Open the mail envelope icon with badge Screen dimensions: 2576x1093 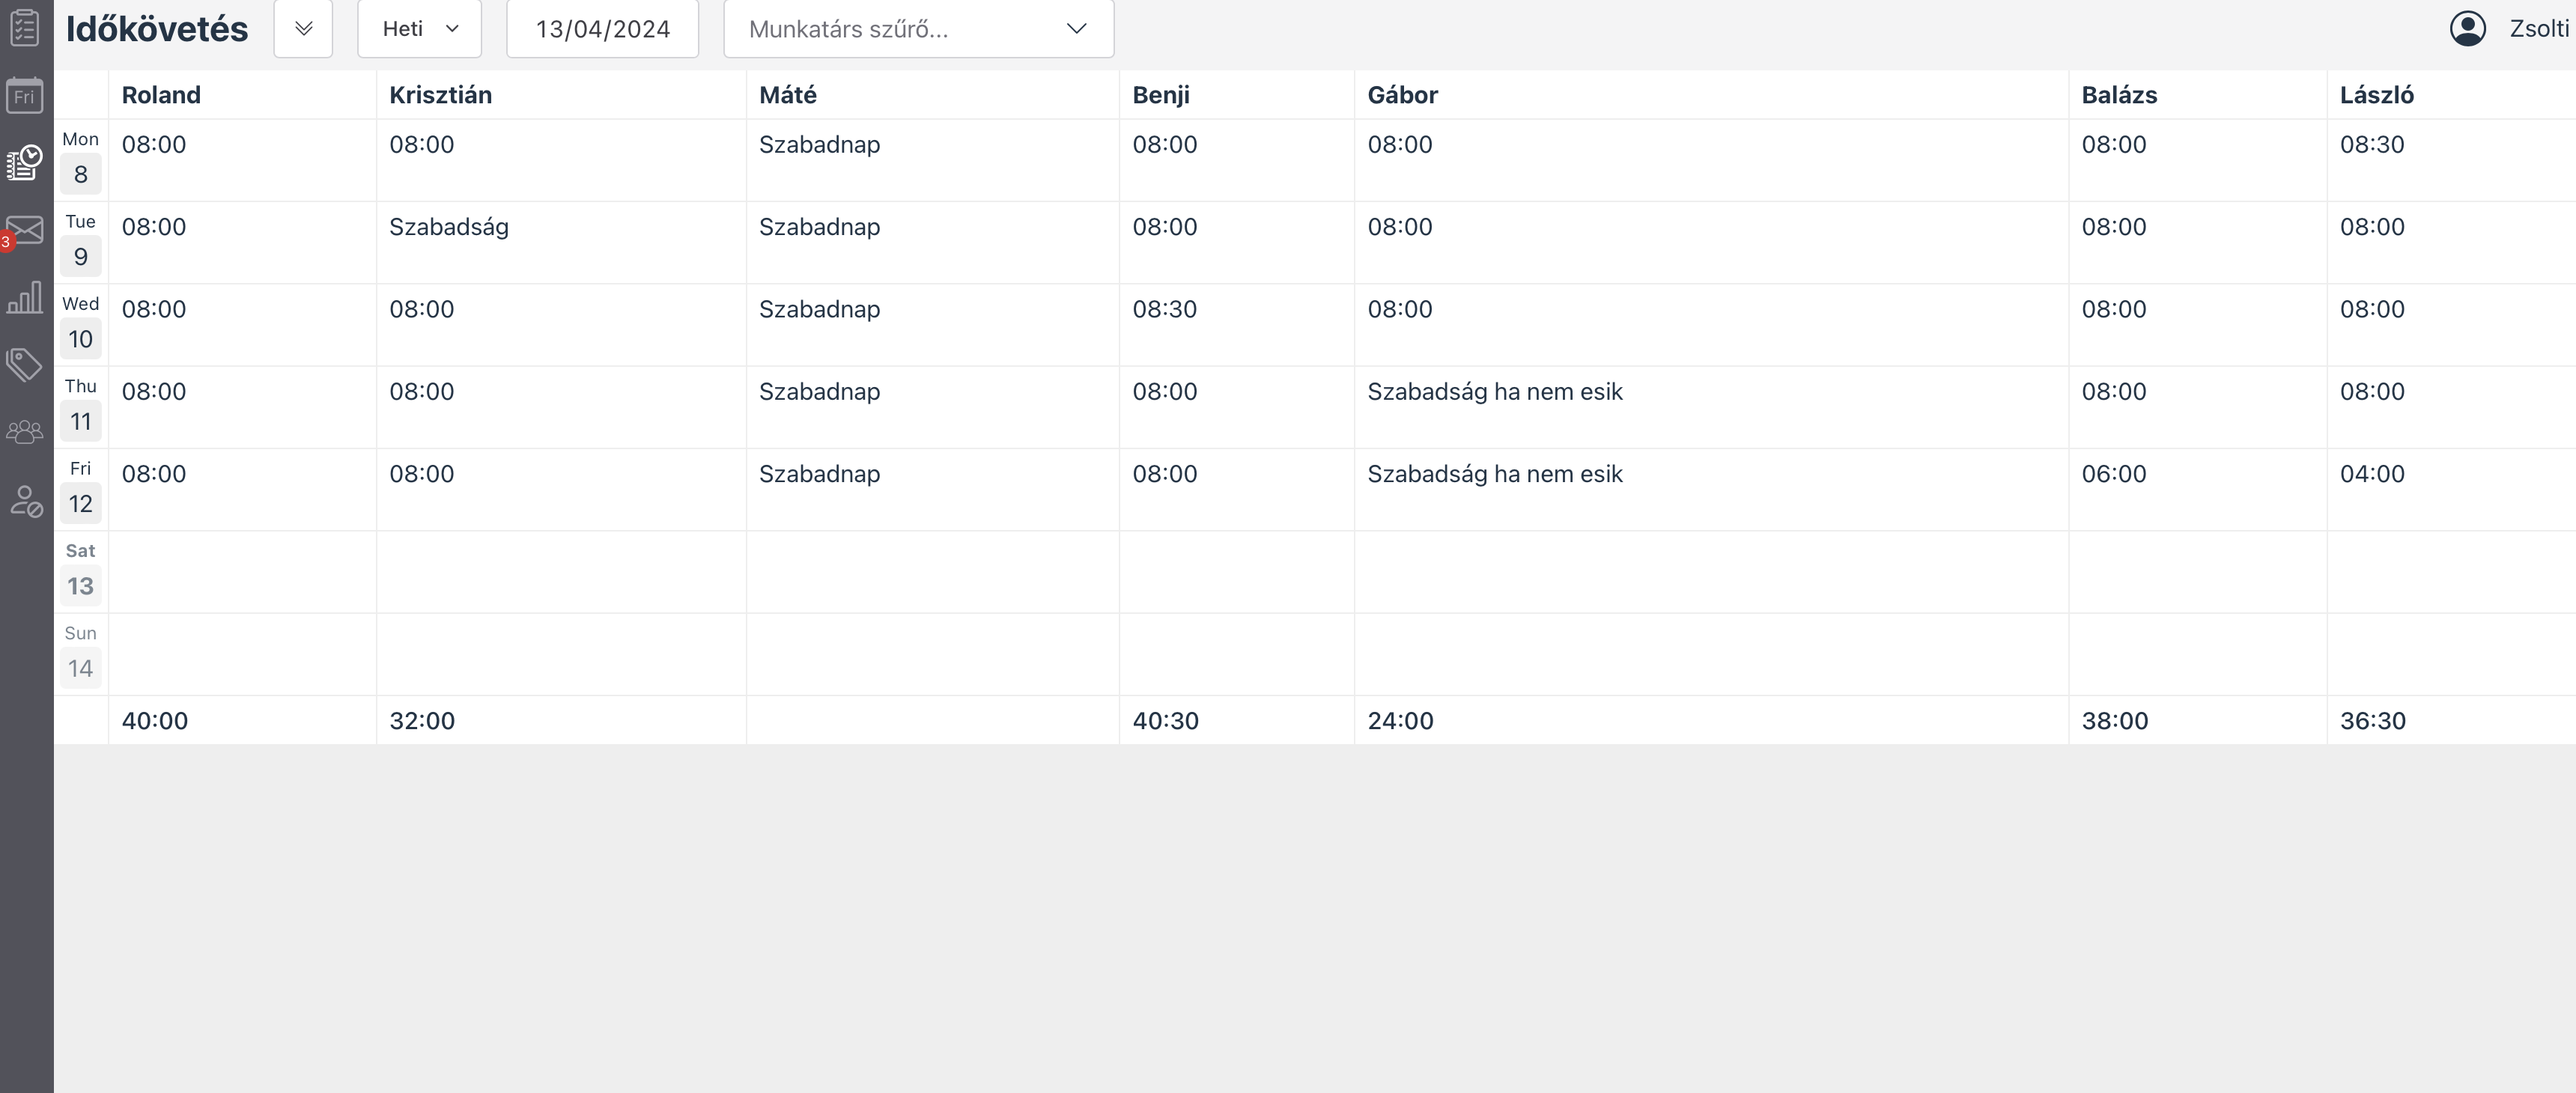(25, 230)
